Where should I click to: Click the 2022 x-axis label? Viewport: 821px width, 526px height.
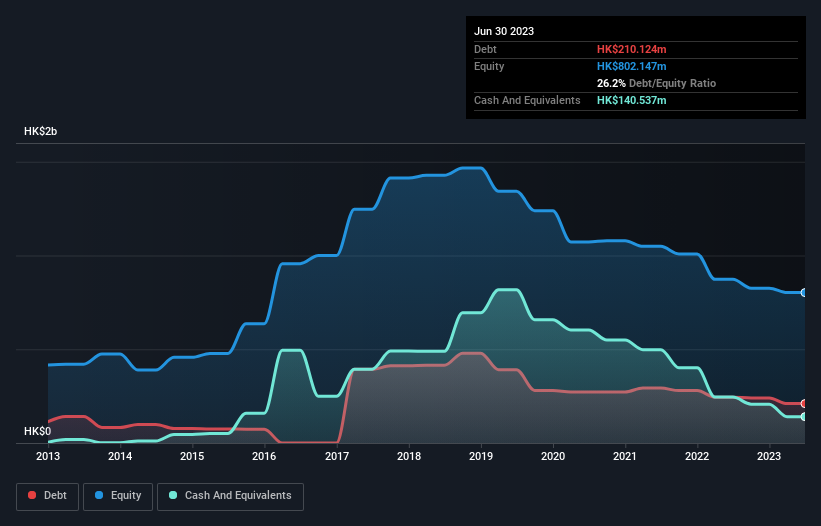tap(697, 456)
